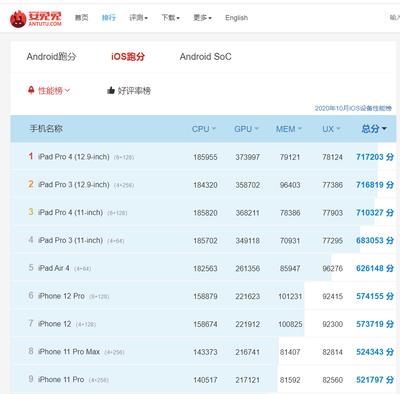
Task: Click MEM score 101231
Action: pyautogui.click(x=290, y=296)
